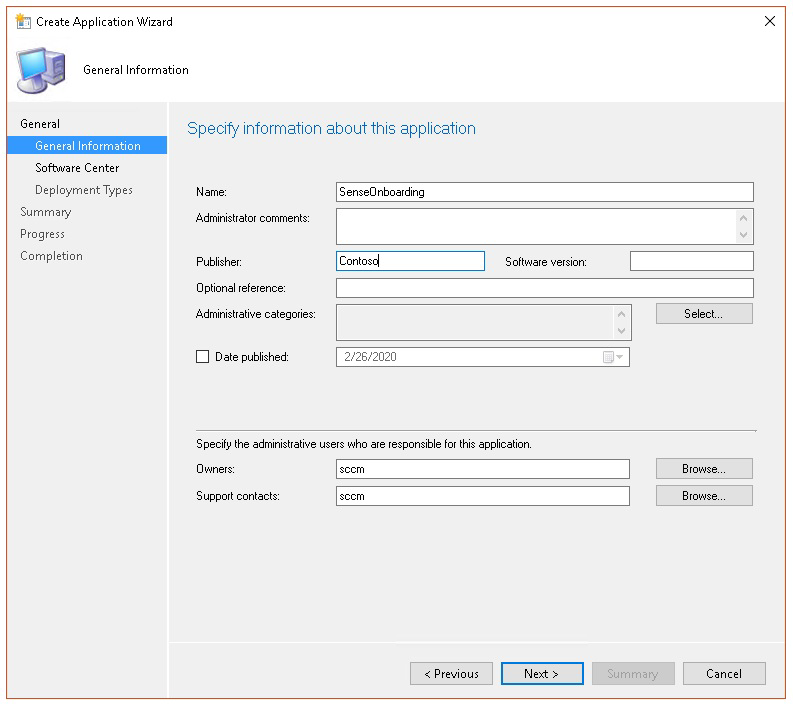Browse for Support contacts
This screenshot has height=709, width=793.
[704, 496]
